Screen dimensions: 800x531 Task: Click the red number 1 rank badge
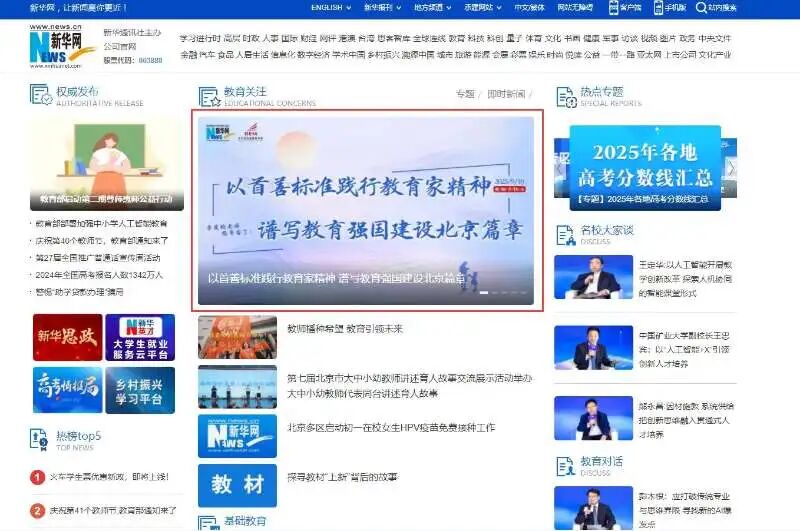point(37,477)
